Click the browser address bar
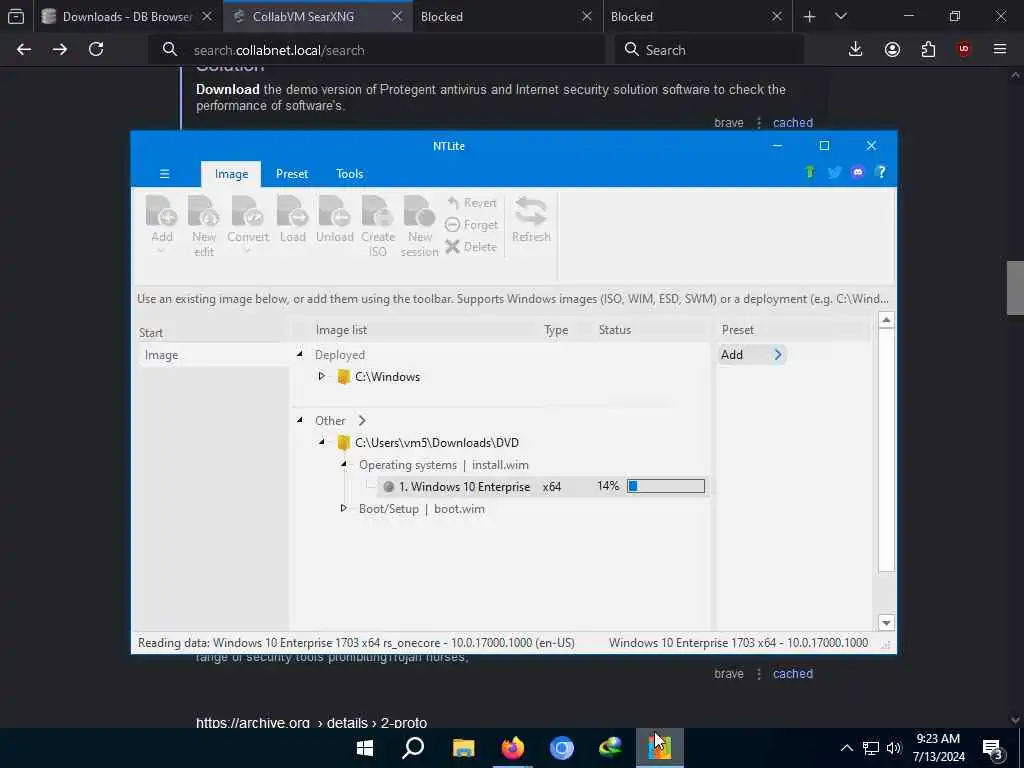 [x=377, y=50]
